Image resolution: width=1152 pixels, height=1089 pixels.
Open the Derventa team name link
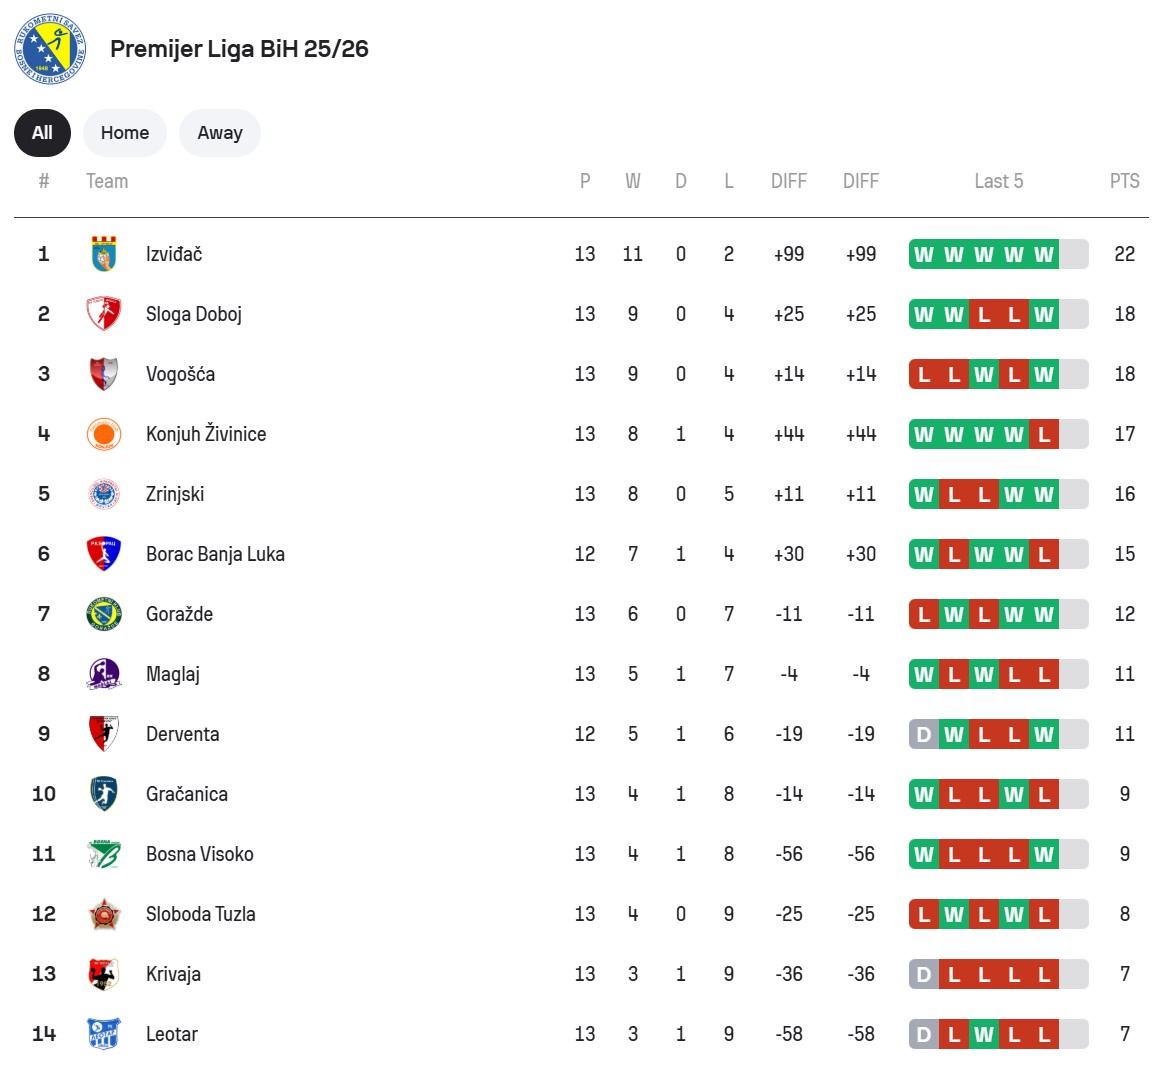(182, 734)
